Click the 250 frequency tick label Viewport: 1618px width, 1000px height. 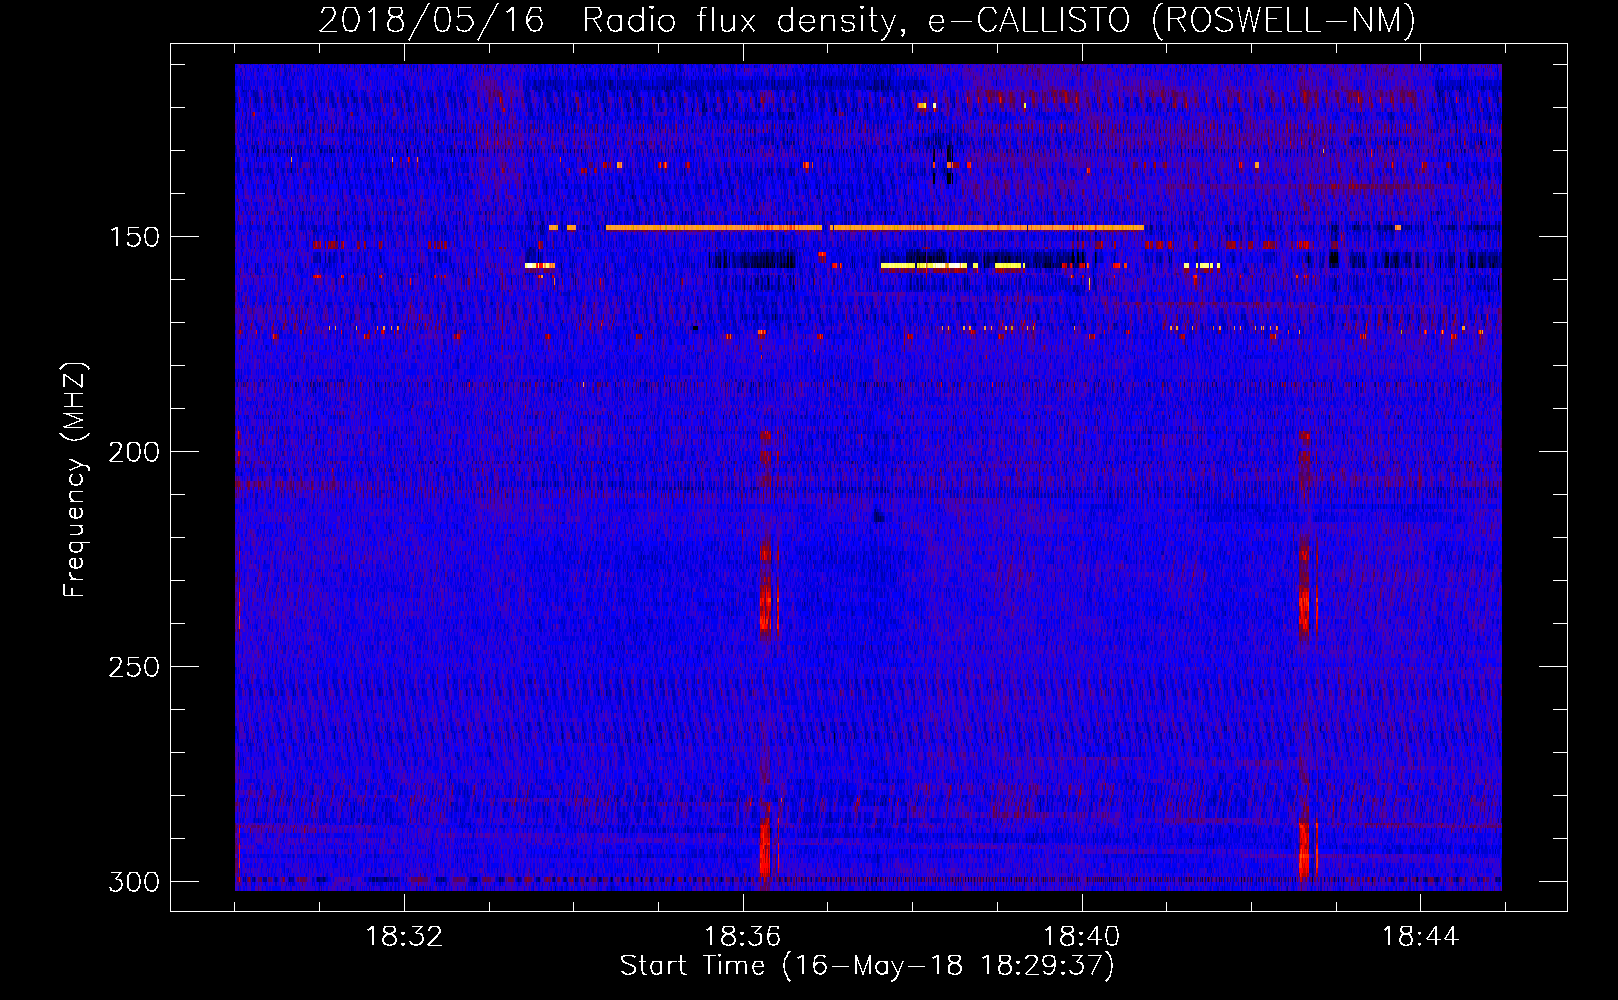[x=133, y=667]
